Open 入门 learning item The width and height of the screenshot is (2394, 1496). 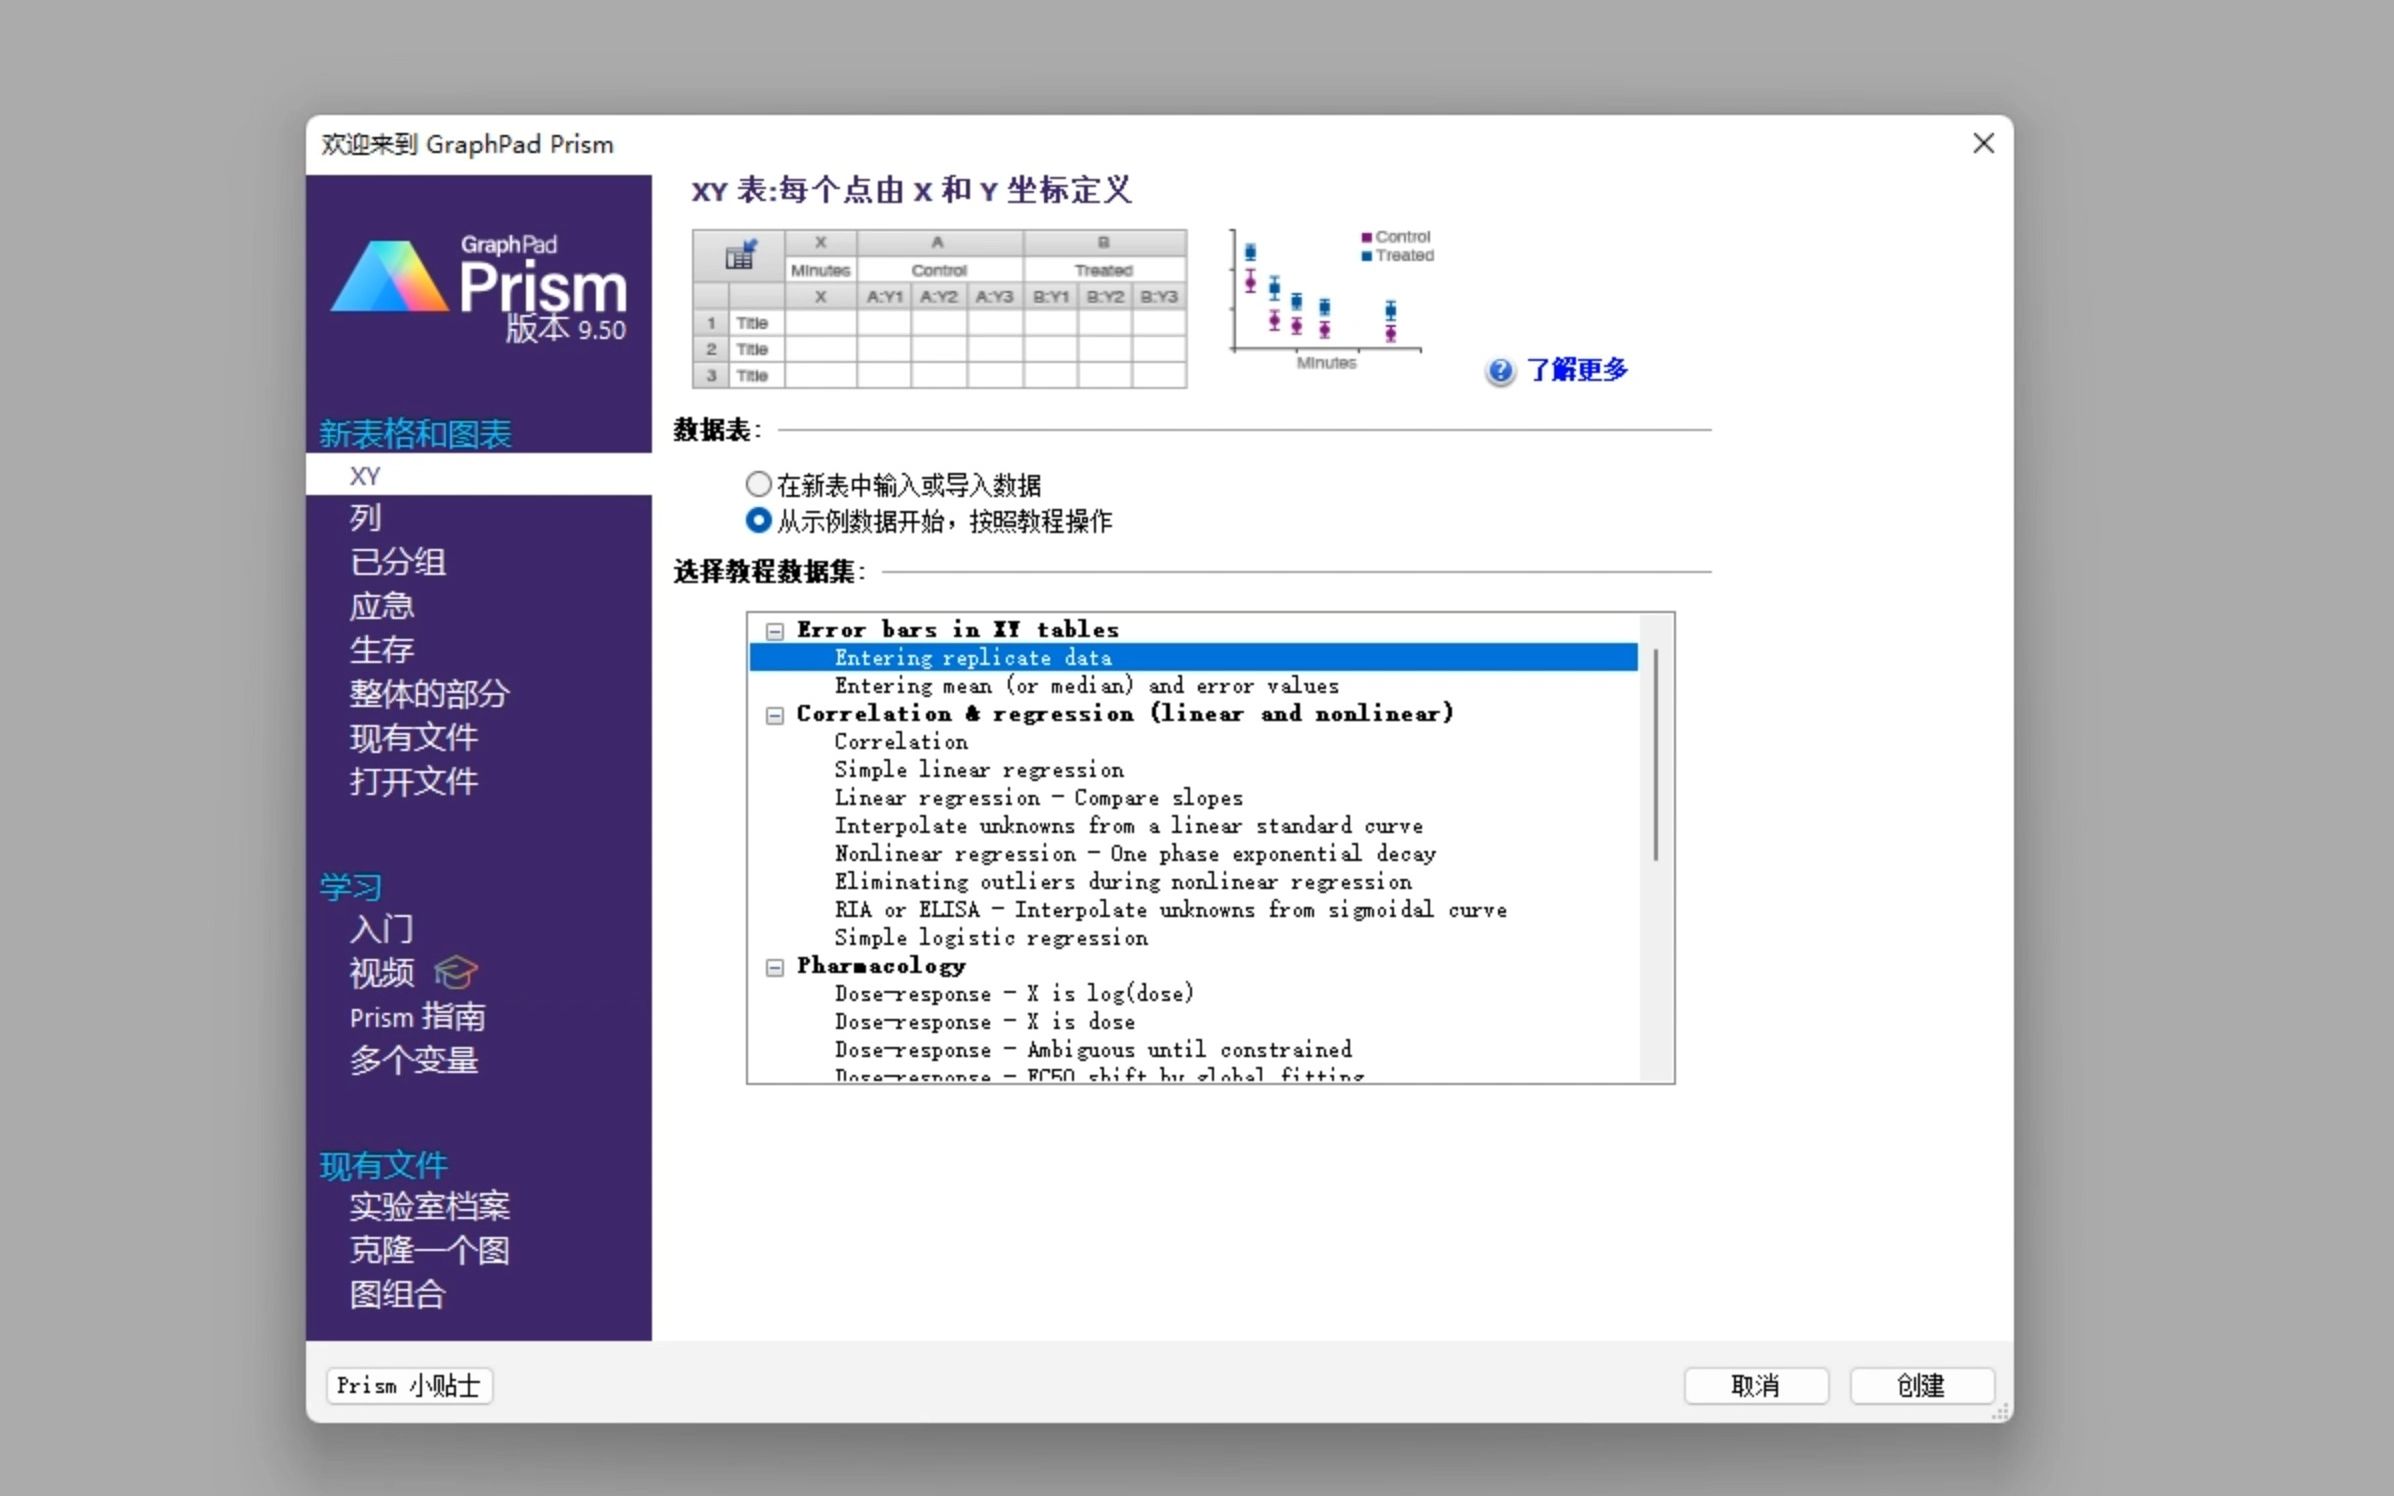(381, 929)
